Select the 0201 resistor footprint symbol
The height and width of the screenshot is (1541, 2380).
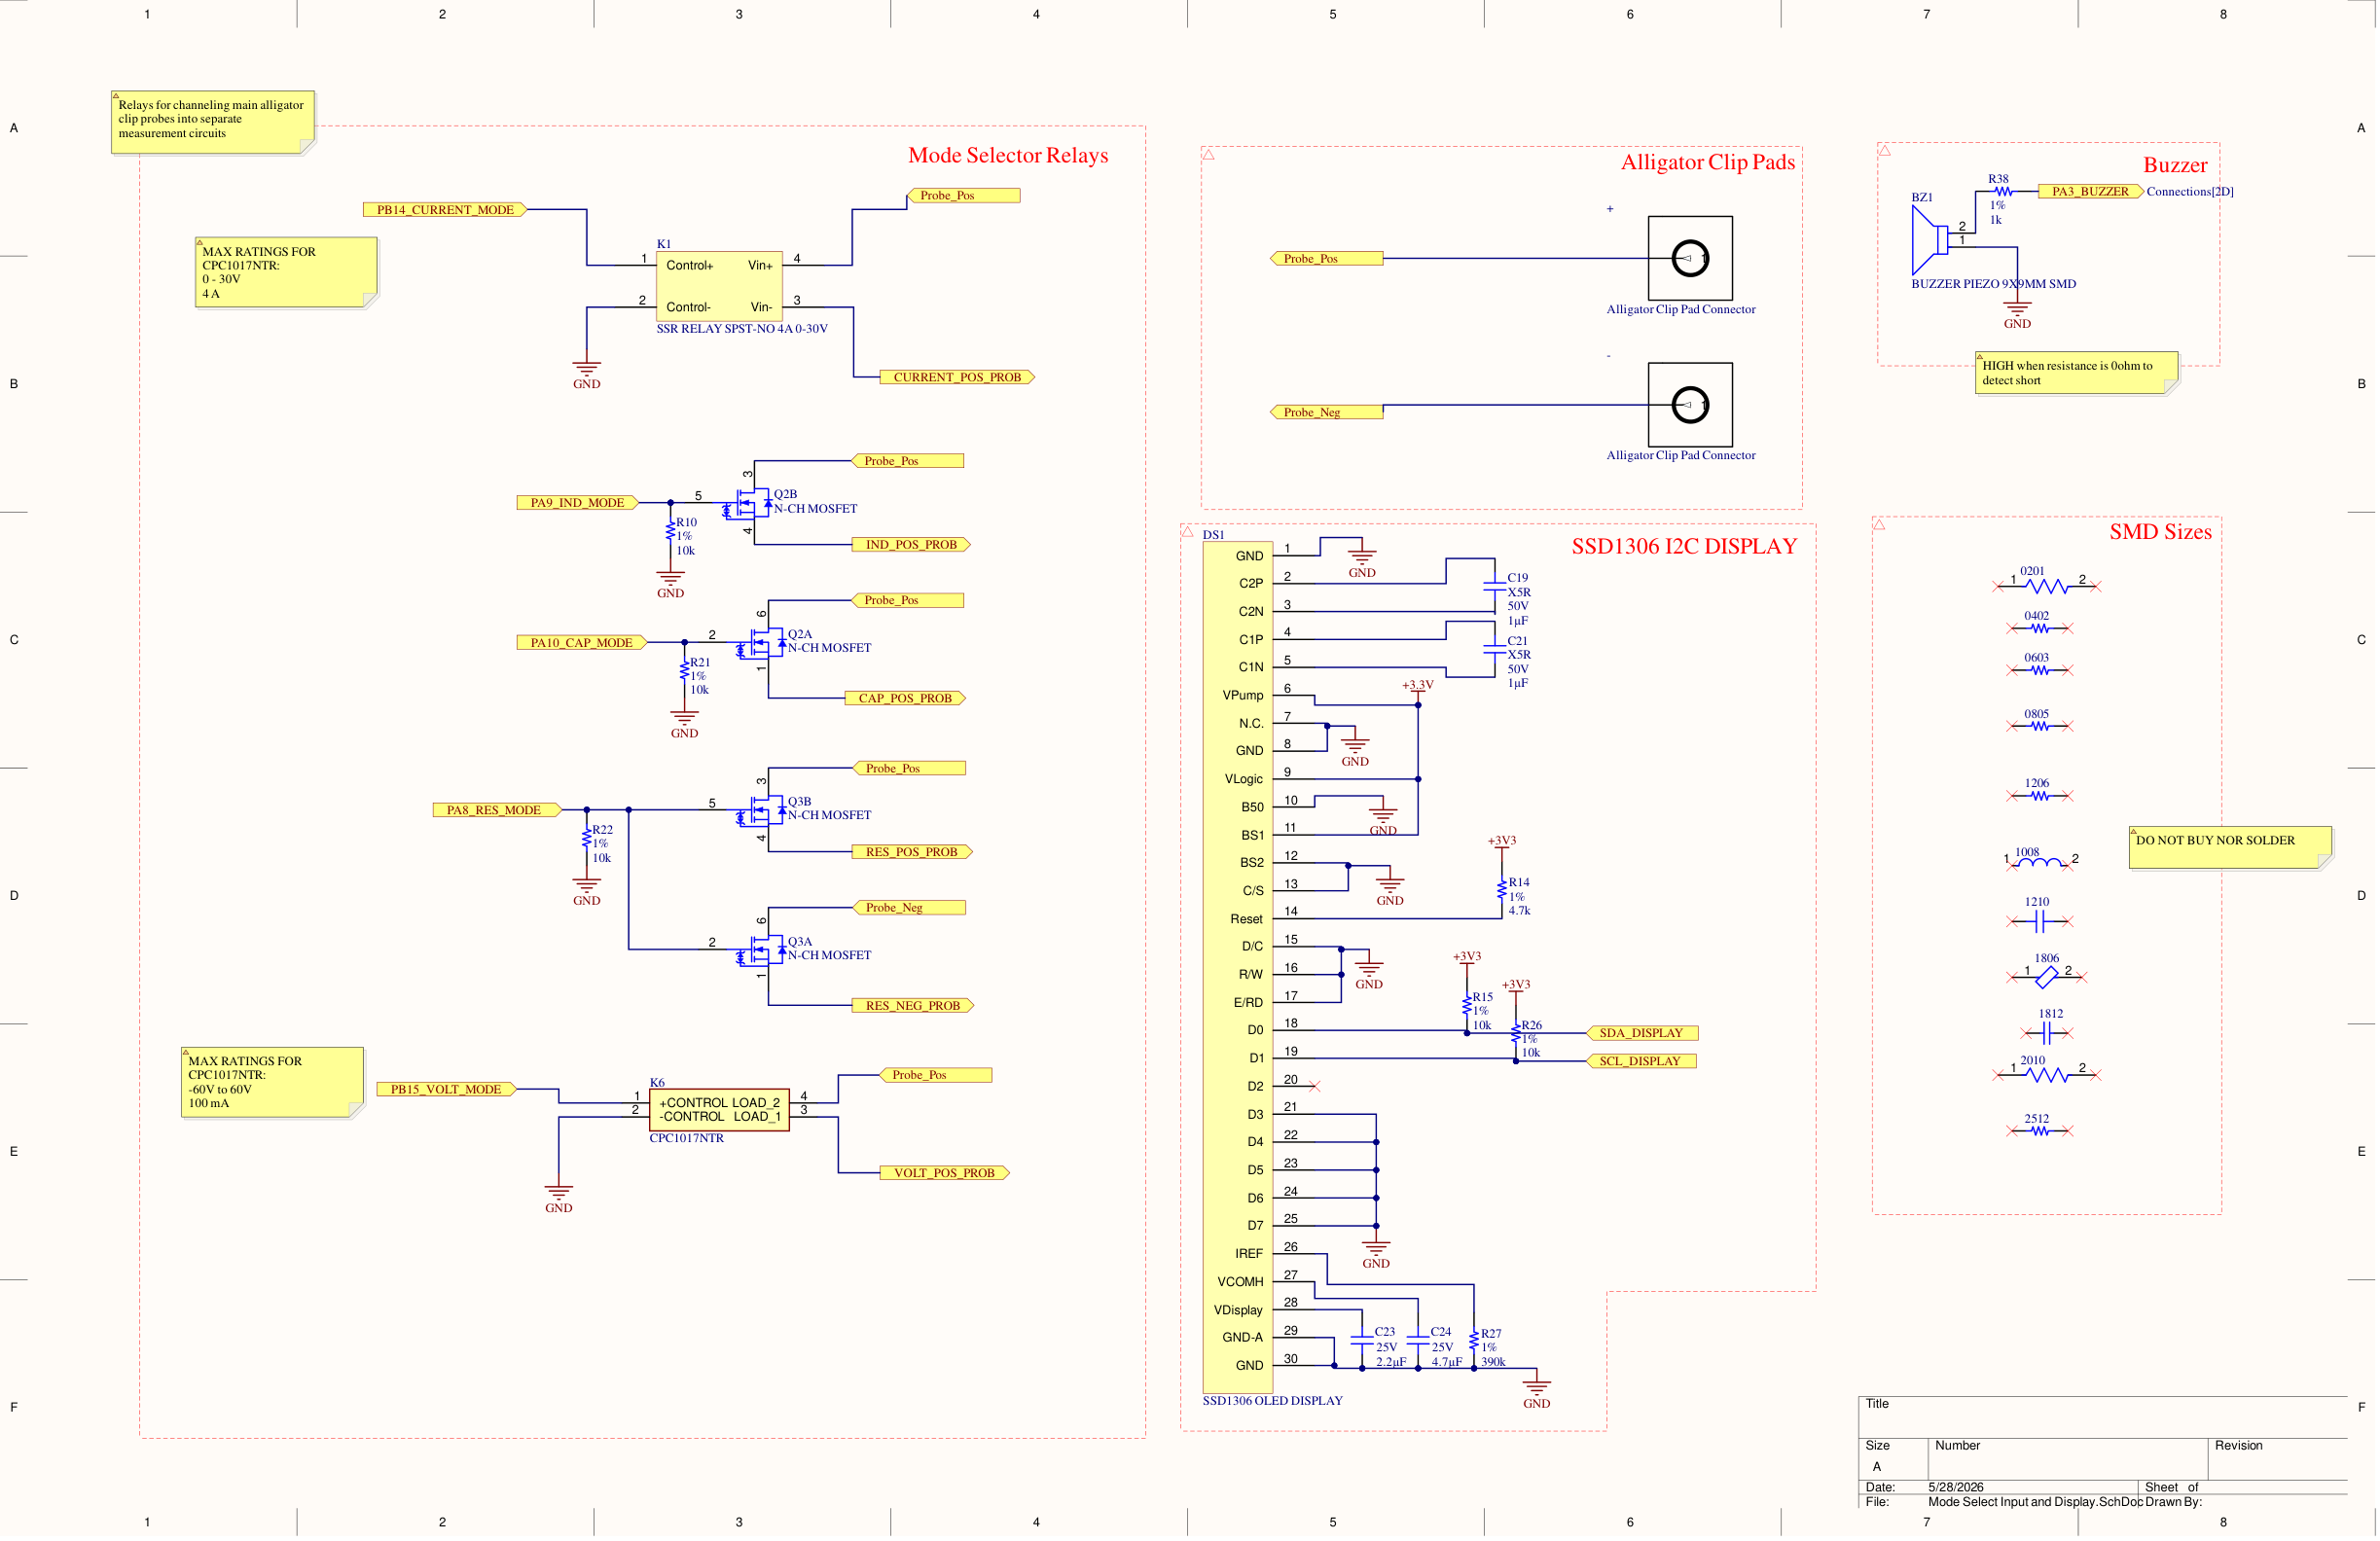[x=2047, y=585]
